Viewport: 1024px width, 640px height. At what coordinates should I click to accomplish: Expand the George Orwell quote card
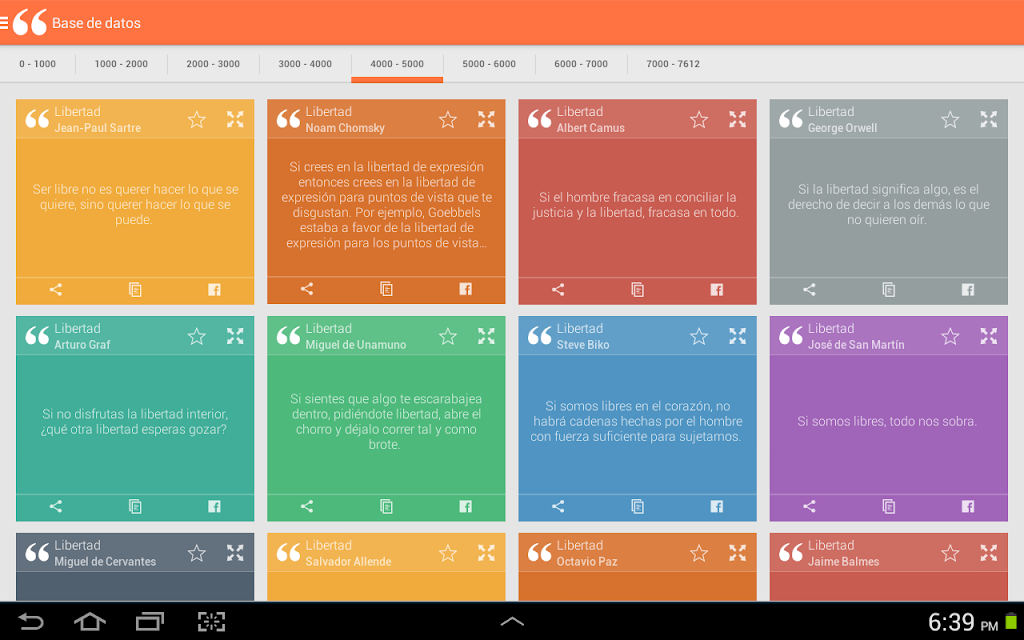pos(988,119)
